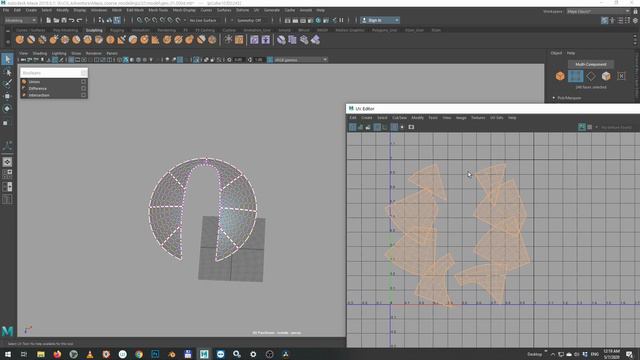The image size is (640, 360).
Task: Click the first orange sculpt brush icon
Action: tap(20, 40)
